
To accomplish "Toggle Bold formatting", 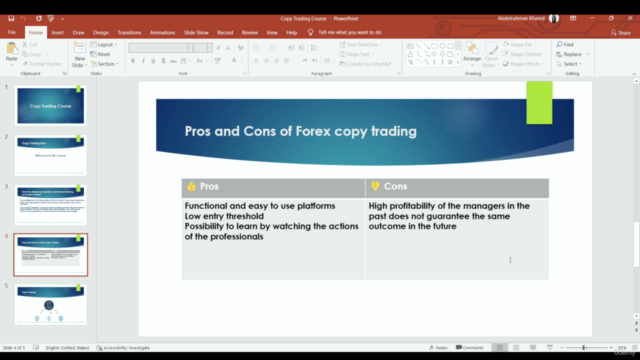I will coord(133,61).
